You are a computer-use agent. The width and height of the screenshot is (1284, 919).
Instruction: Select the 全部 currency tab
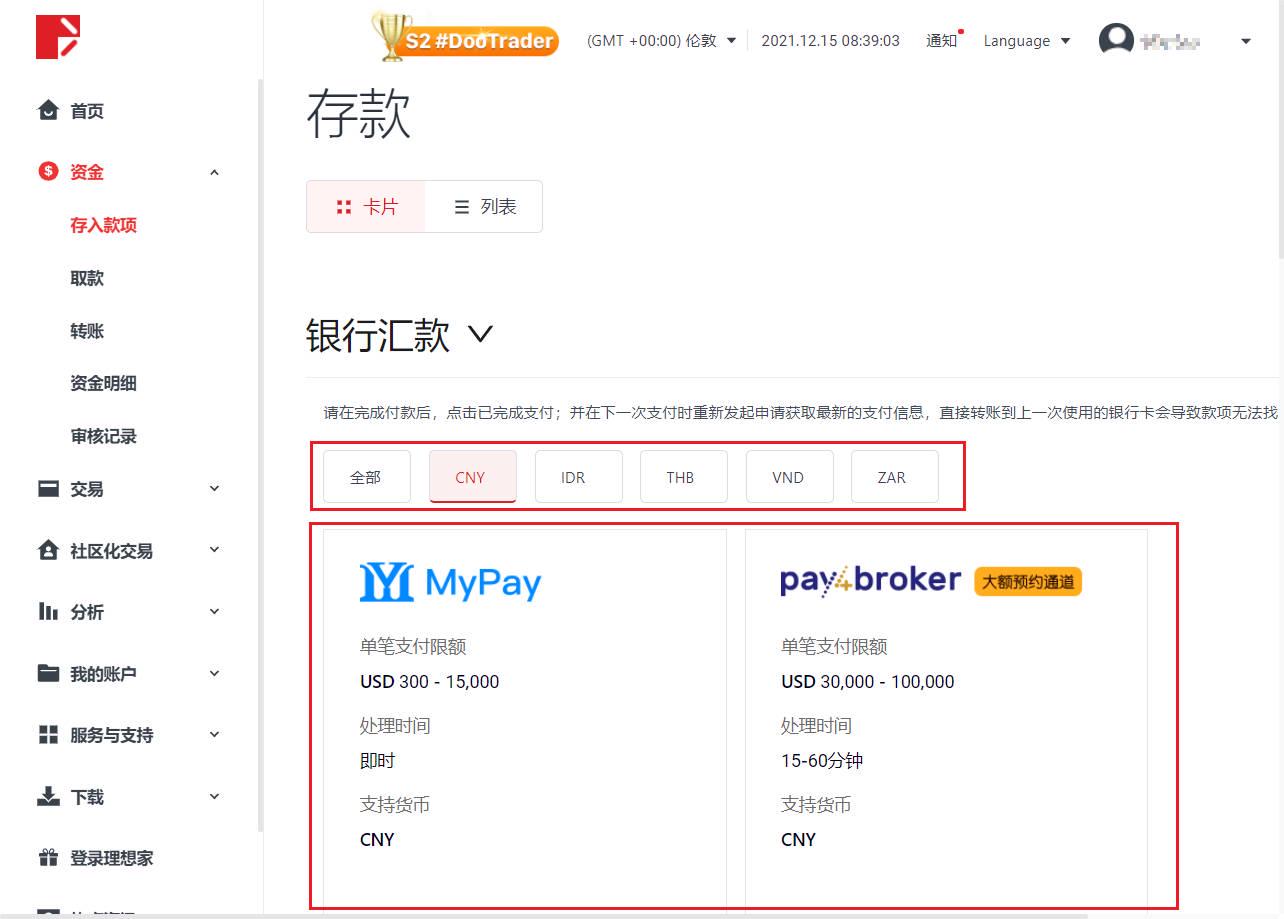click(x=366, y=477)
